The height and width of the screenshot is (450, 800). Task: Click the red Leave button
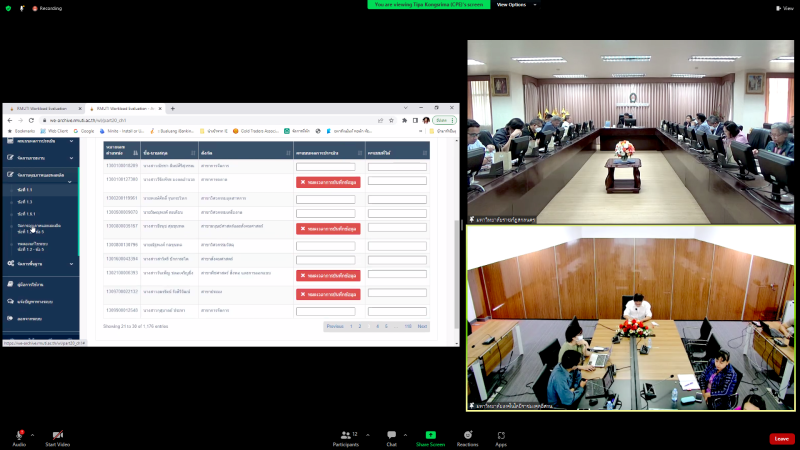(782, 438)
